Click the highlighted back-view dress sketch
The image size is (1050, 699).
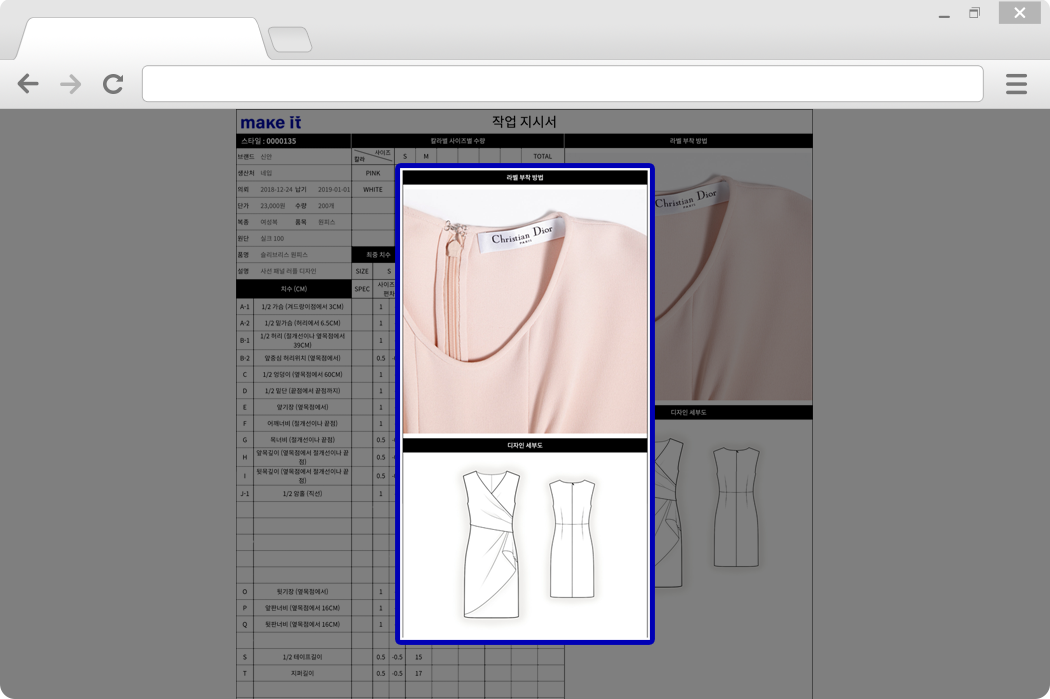572,538
